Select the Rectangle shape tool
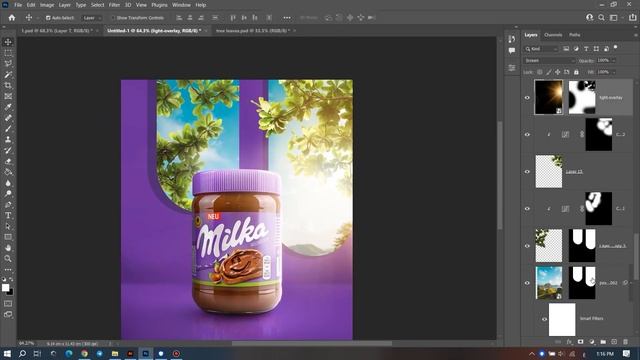The height and width of the screenshot is (360, 640). (x=8, y=237)
